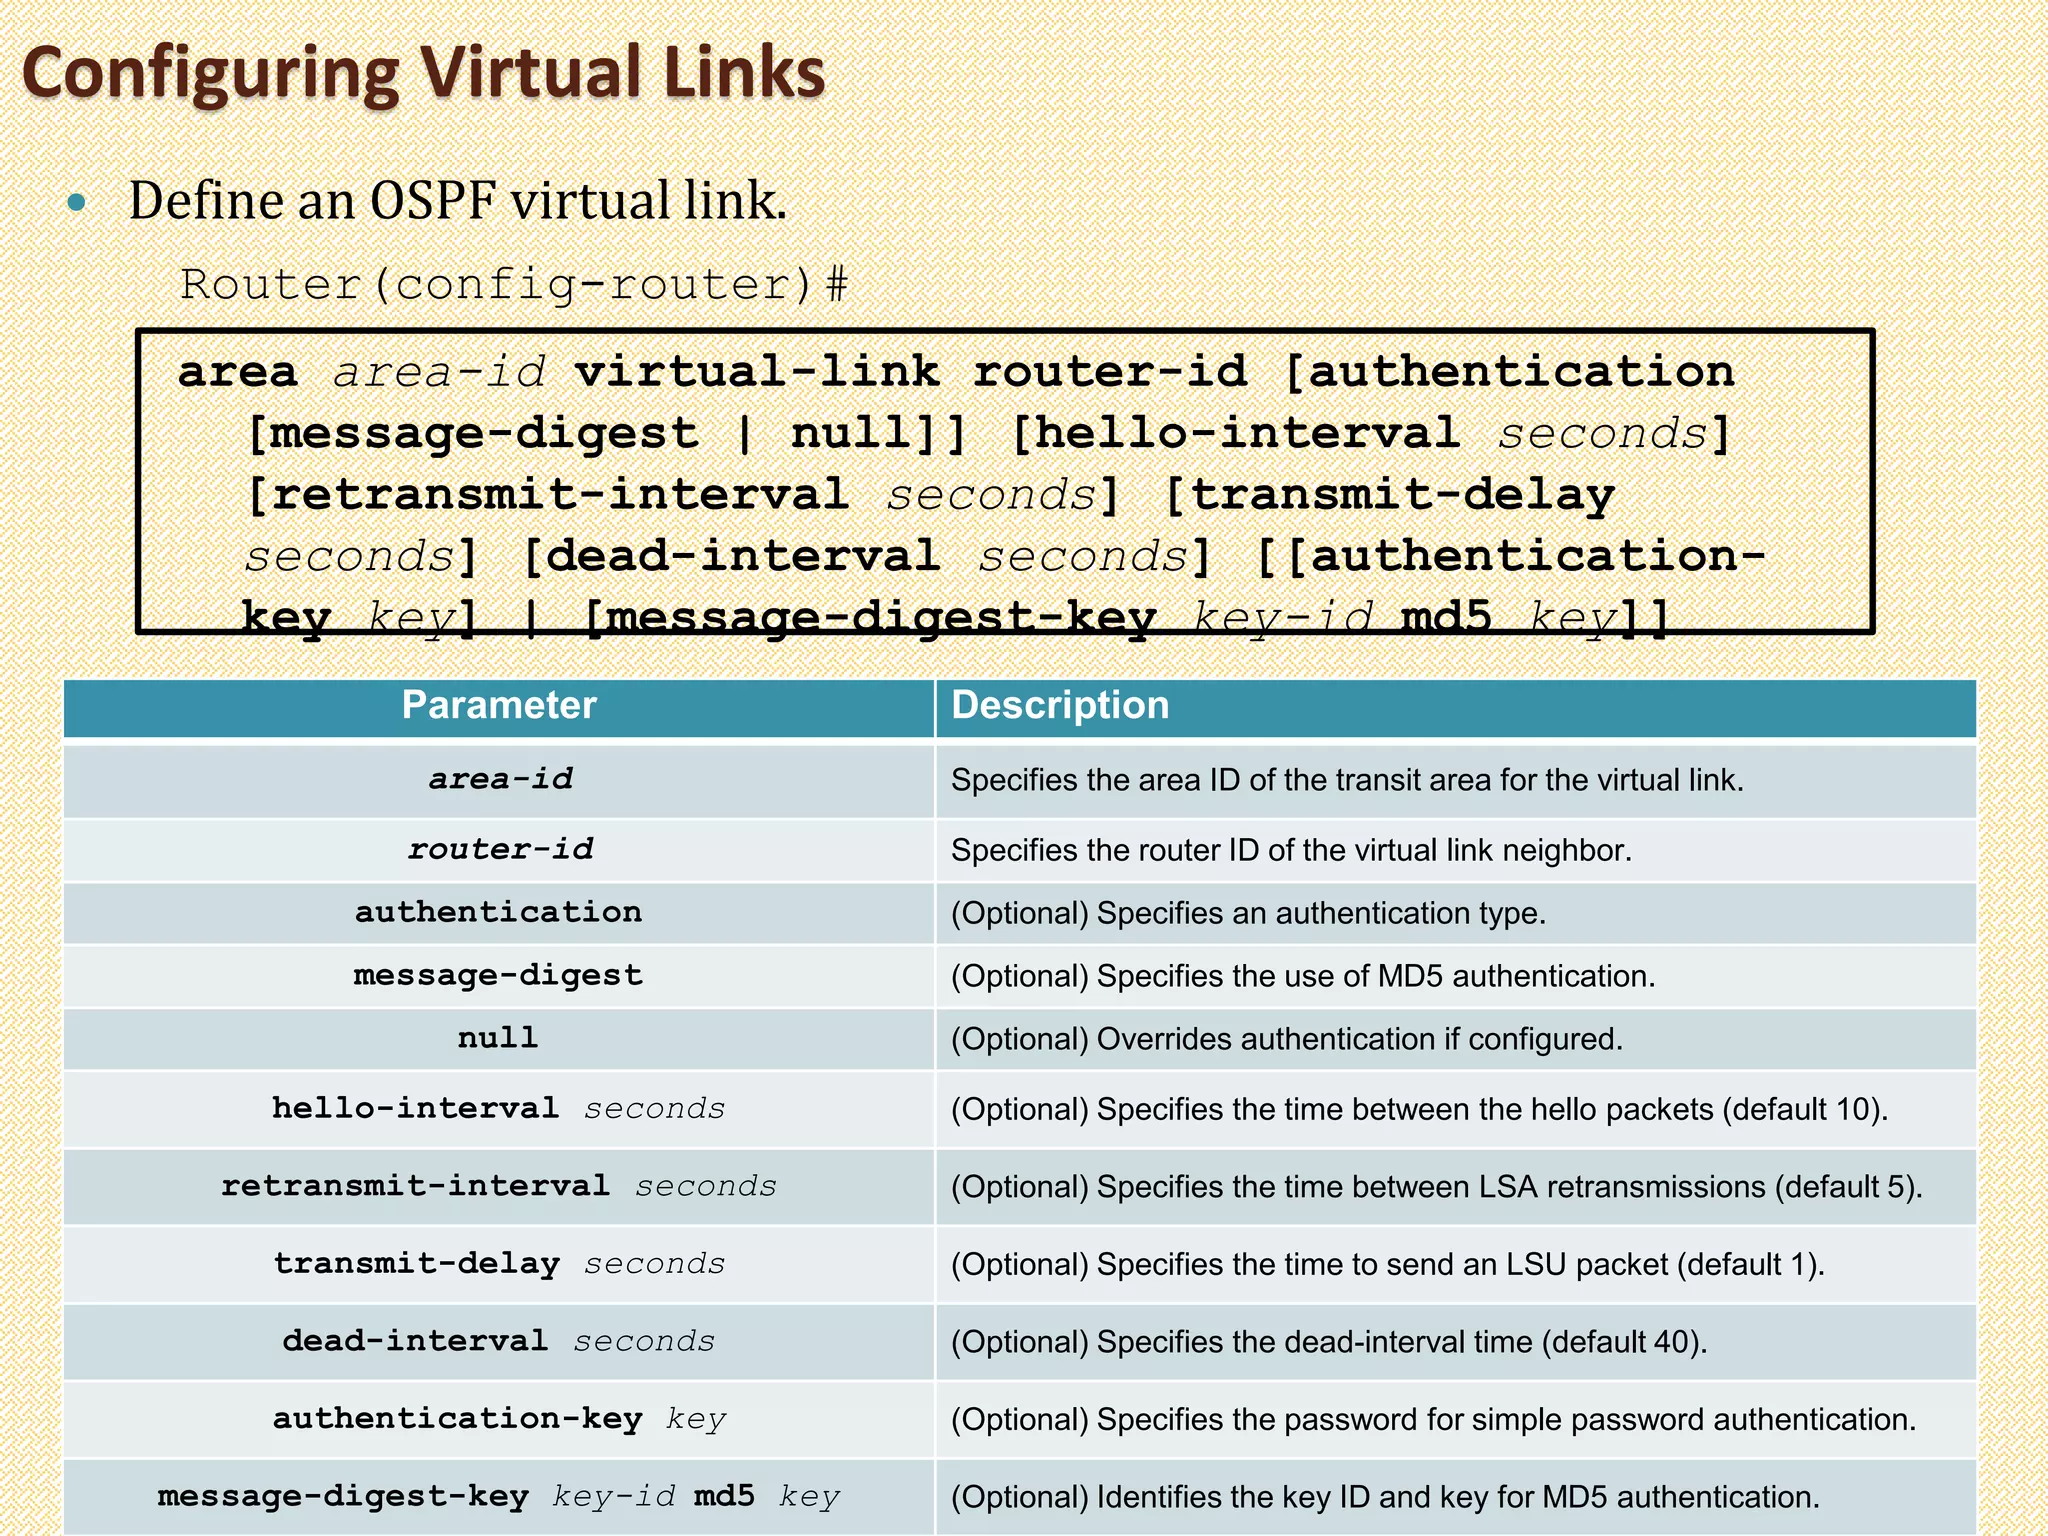Click 'virtual-link' keyword in the command box
This screenshot has height=1536, width=2048.
pos(757,373)
